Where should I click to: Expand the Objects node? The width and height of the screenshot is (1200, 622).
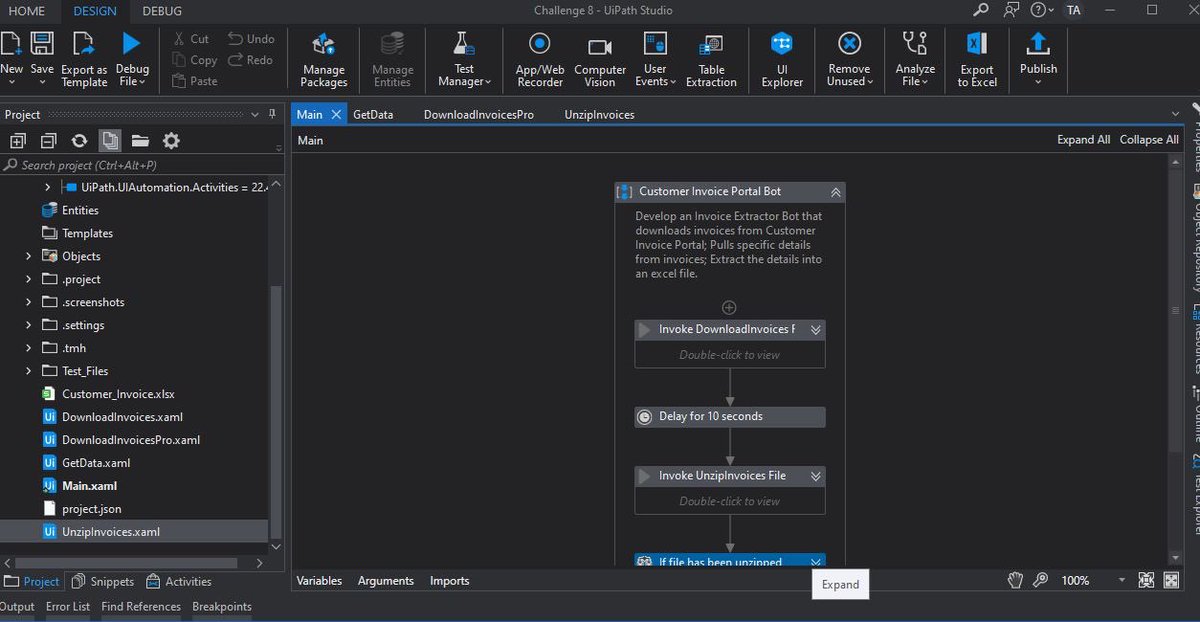tap(29, 256)
